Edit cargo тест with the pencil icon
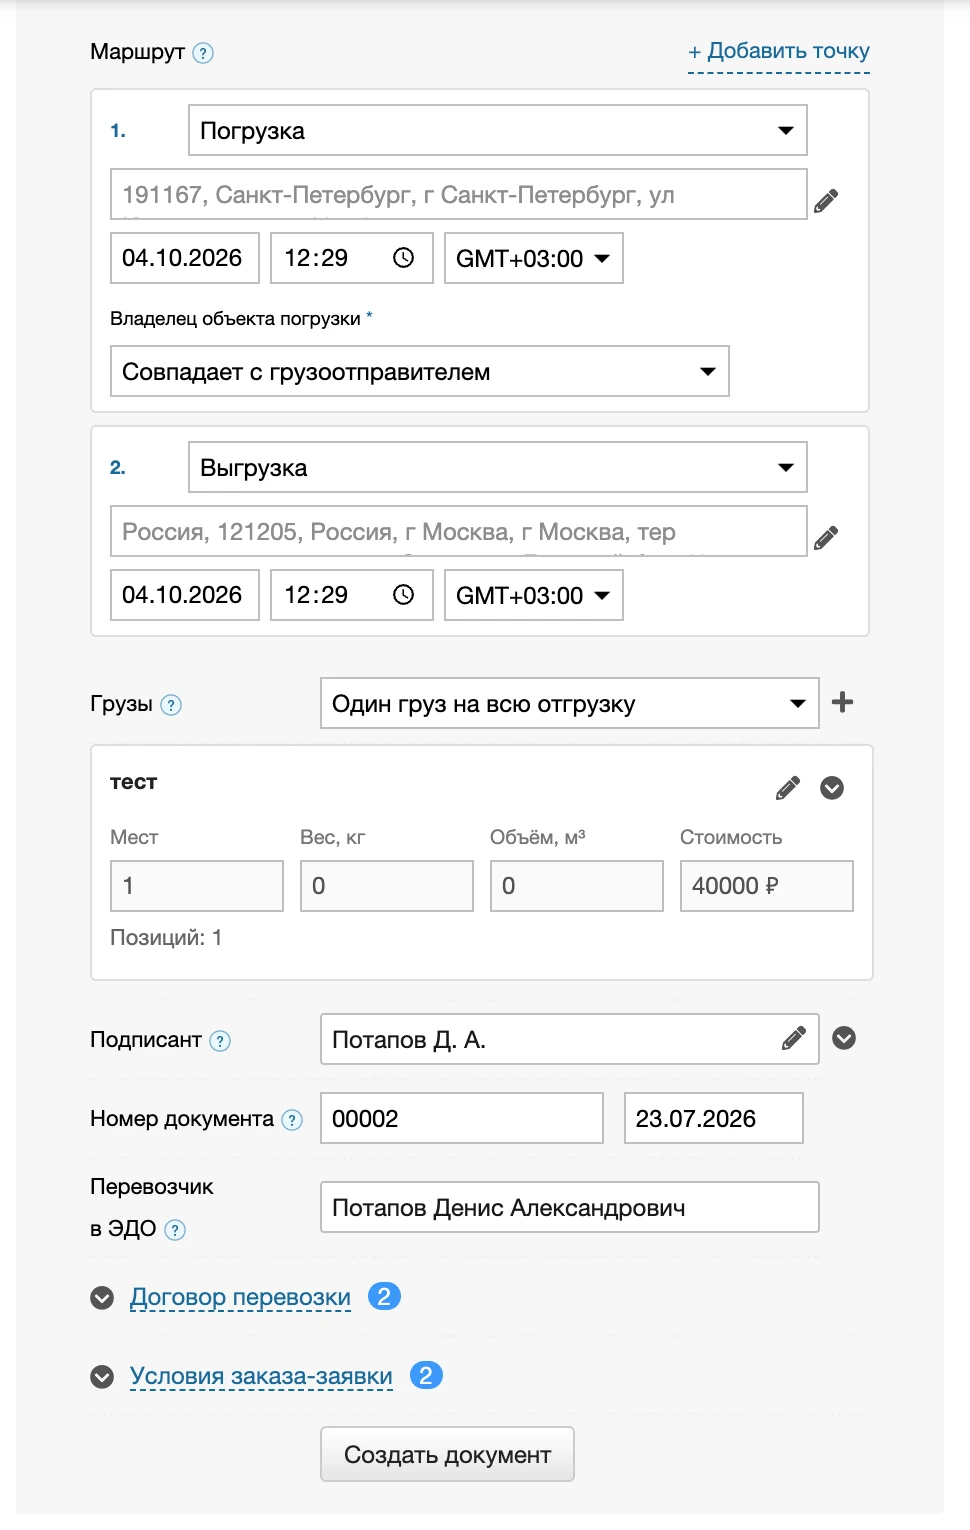 (788, 788)
